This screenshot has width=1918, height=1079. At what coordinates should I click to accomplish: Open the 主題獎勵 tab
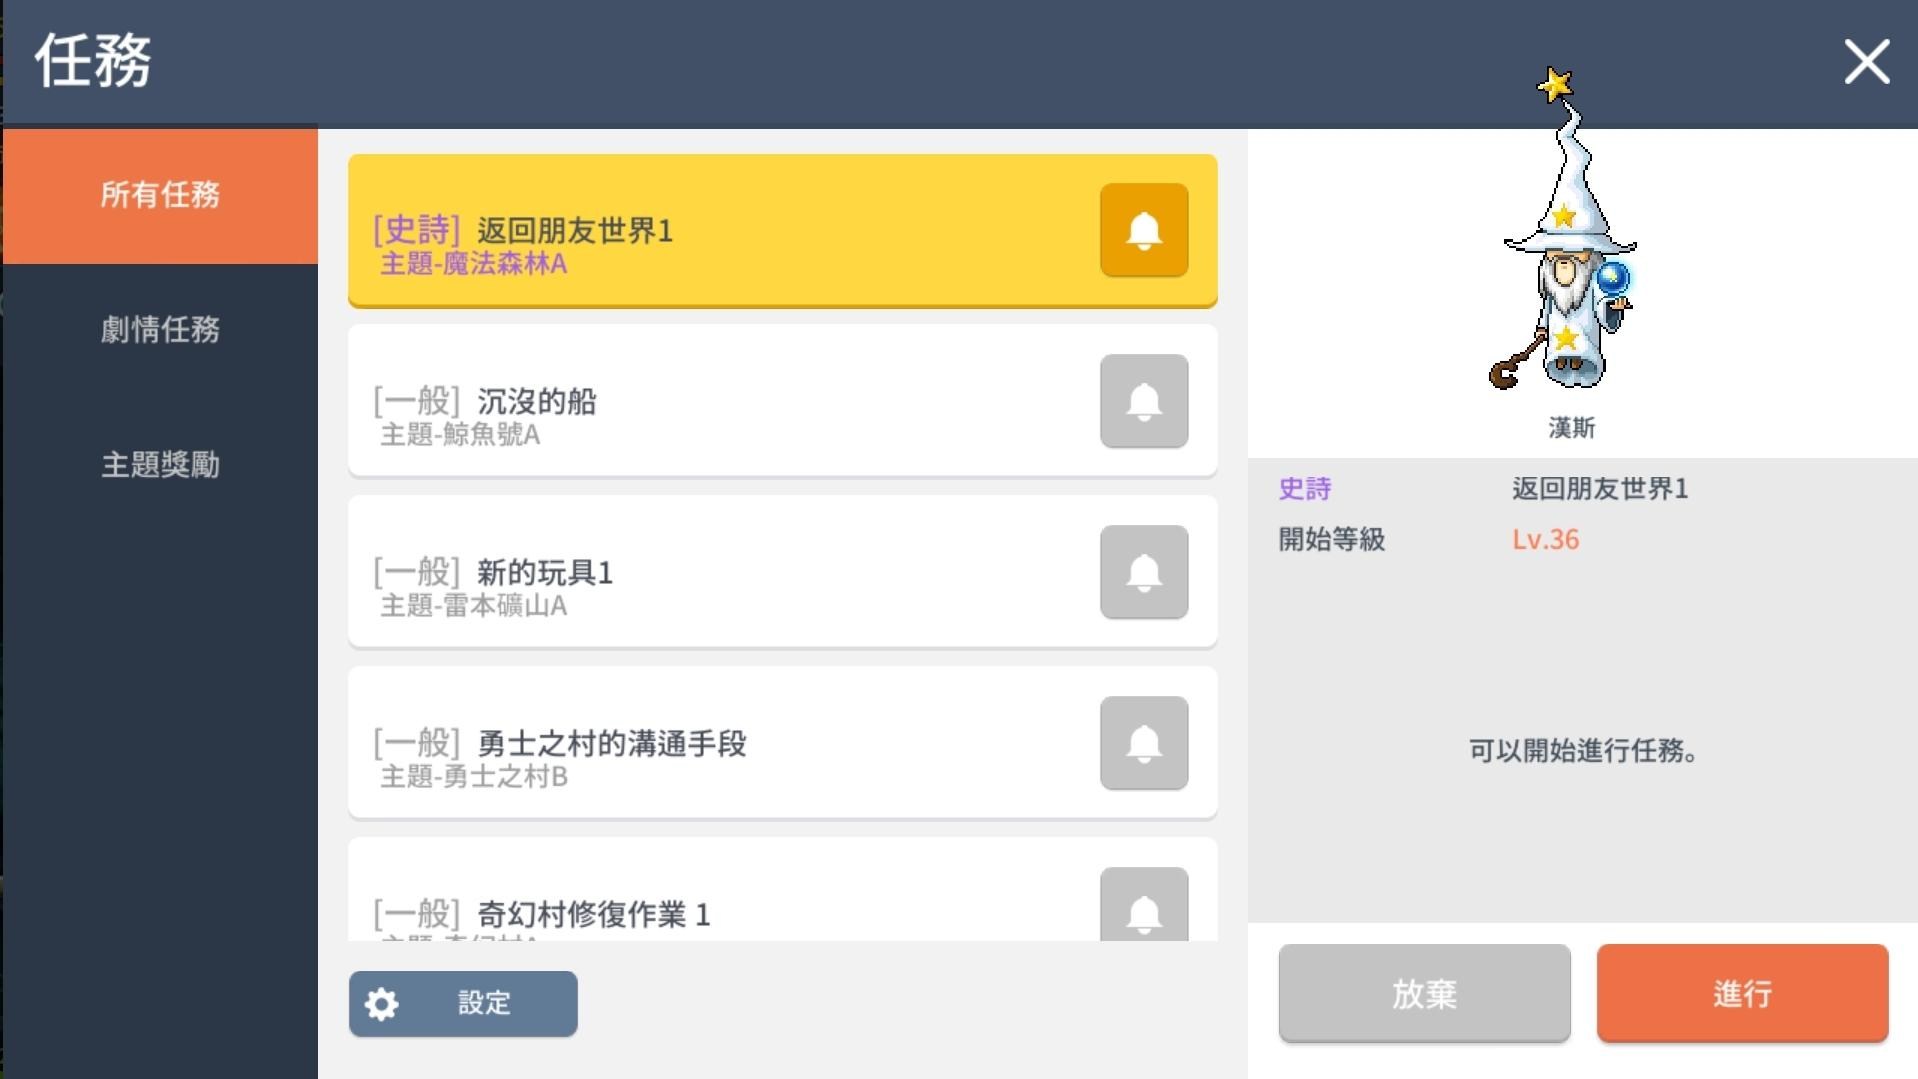(161, 465)
